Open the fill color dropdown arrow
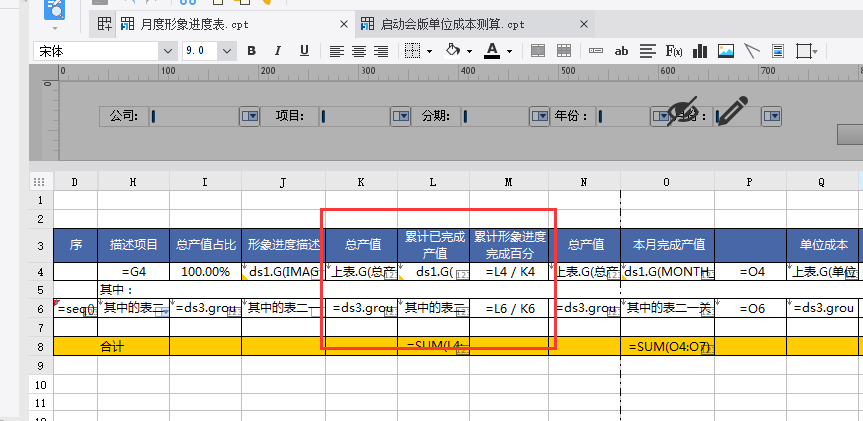Viewport: 863px width, 421px height. pos(469,52)
